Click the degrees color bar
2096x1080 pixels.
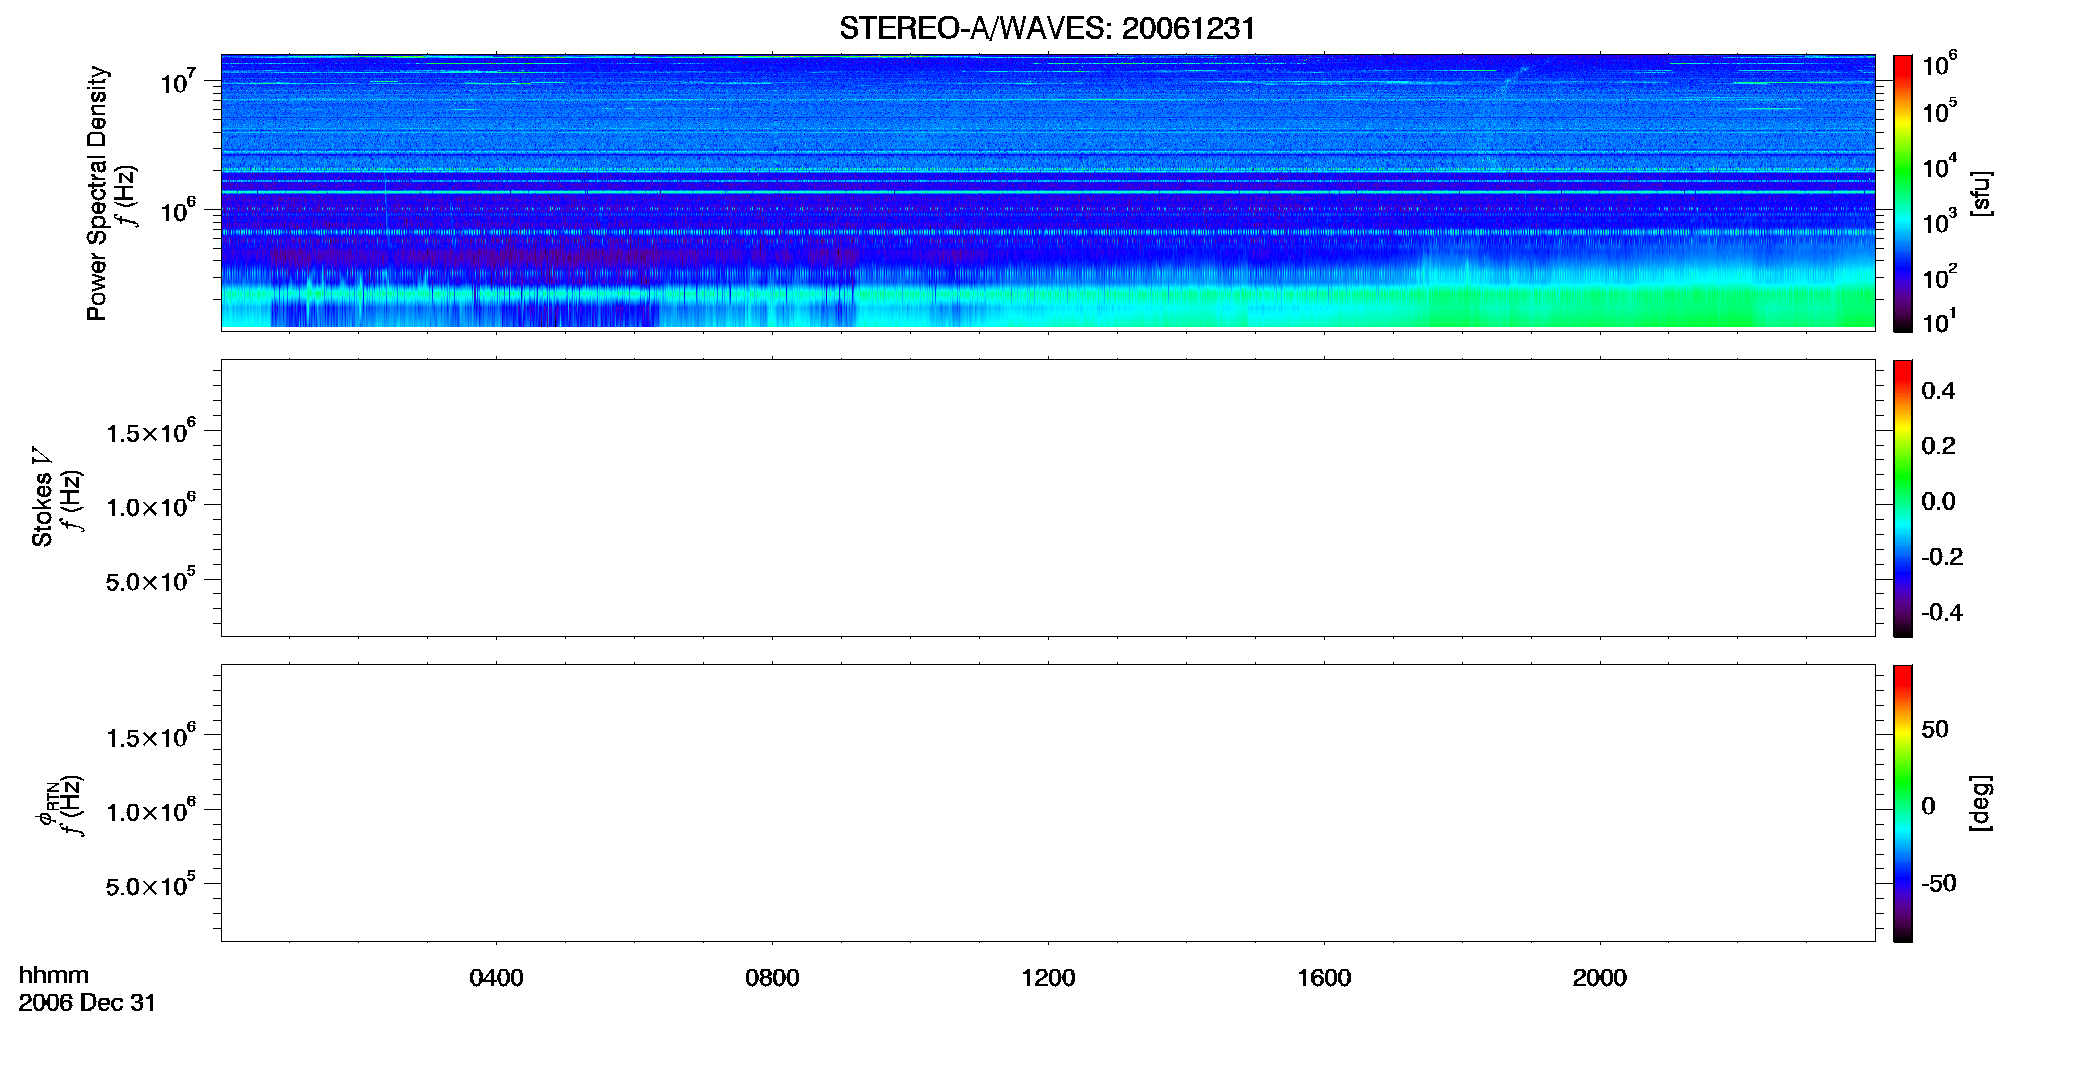1902,803
